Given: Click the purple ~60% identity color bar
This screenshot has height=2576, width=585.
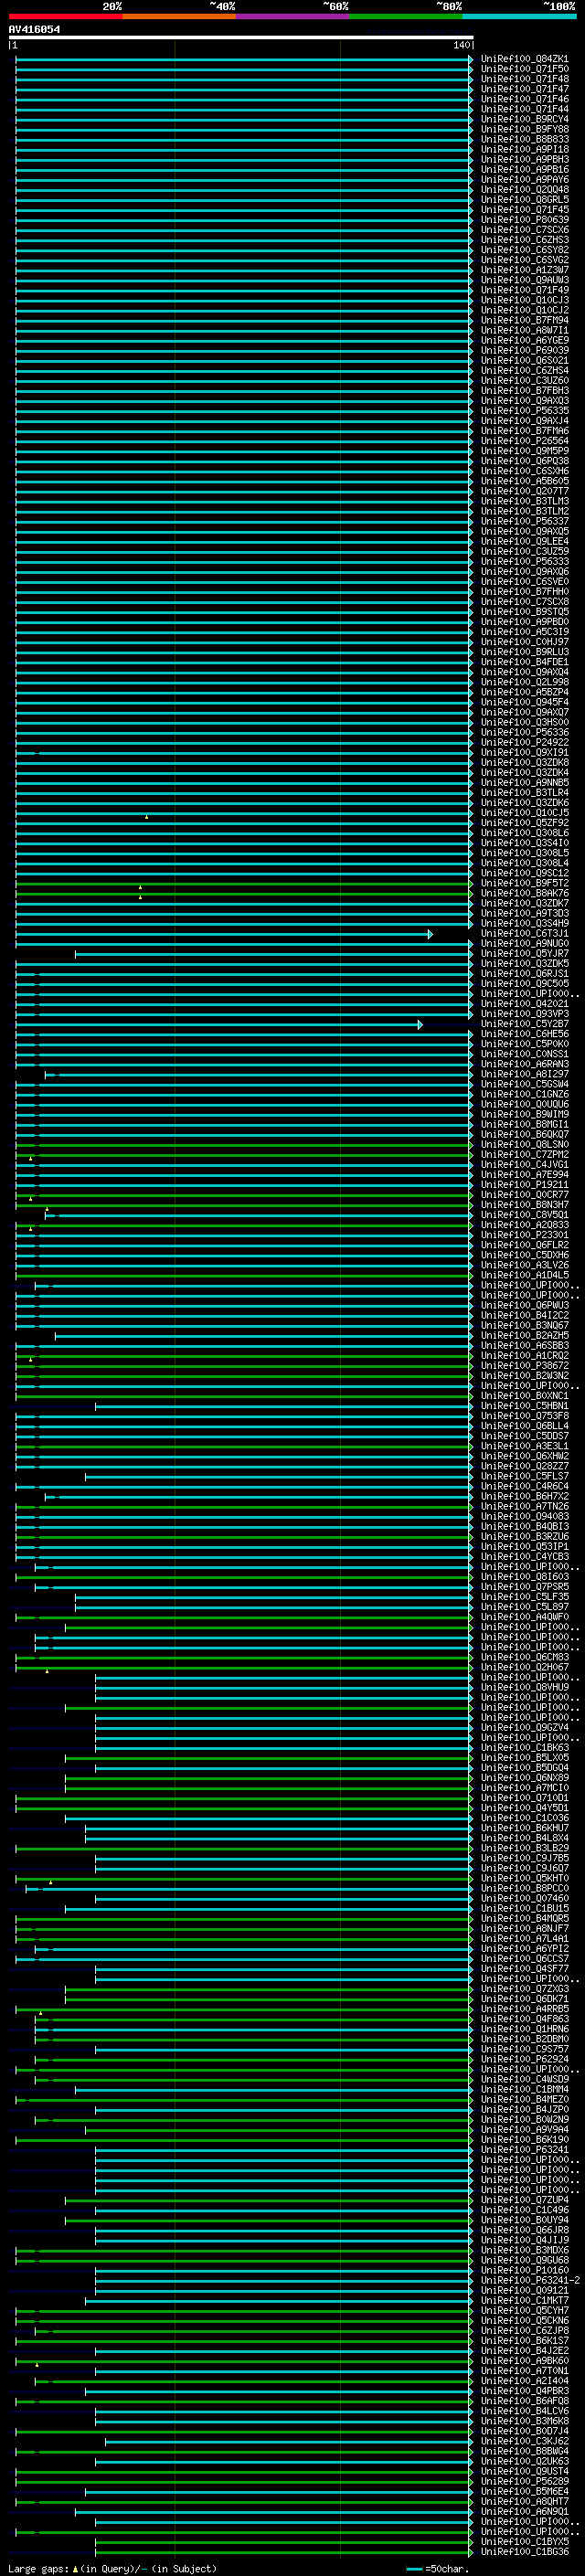Looking at the screenshot, I should pos(292,16).
